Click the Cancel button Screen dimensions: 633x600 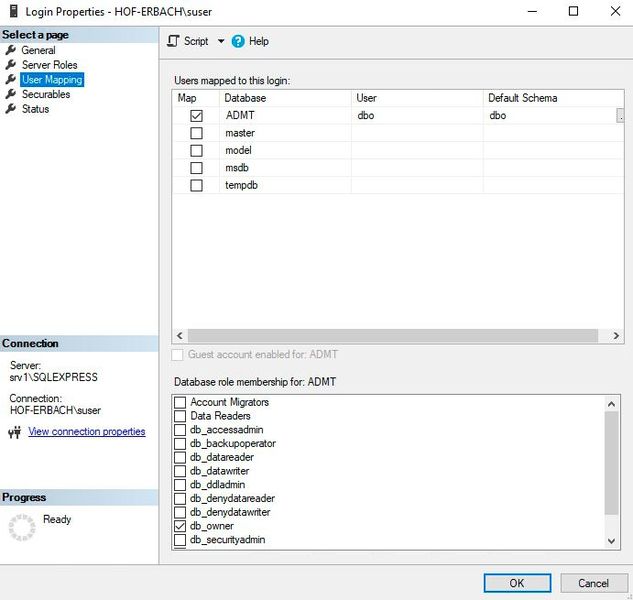tap(593, 583)
